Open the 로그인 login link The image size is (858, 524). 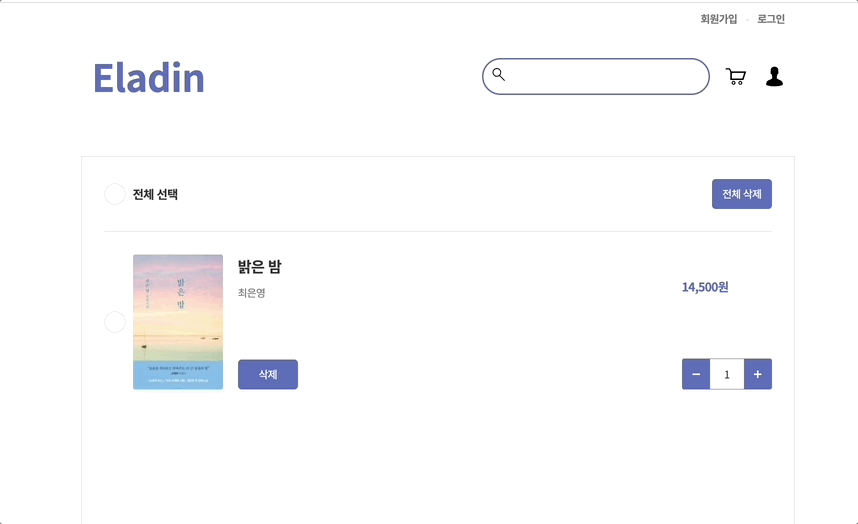point(771,19)
